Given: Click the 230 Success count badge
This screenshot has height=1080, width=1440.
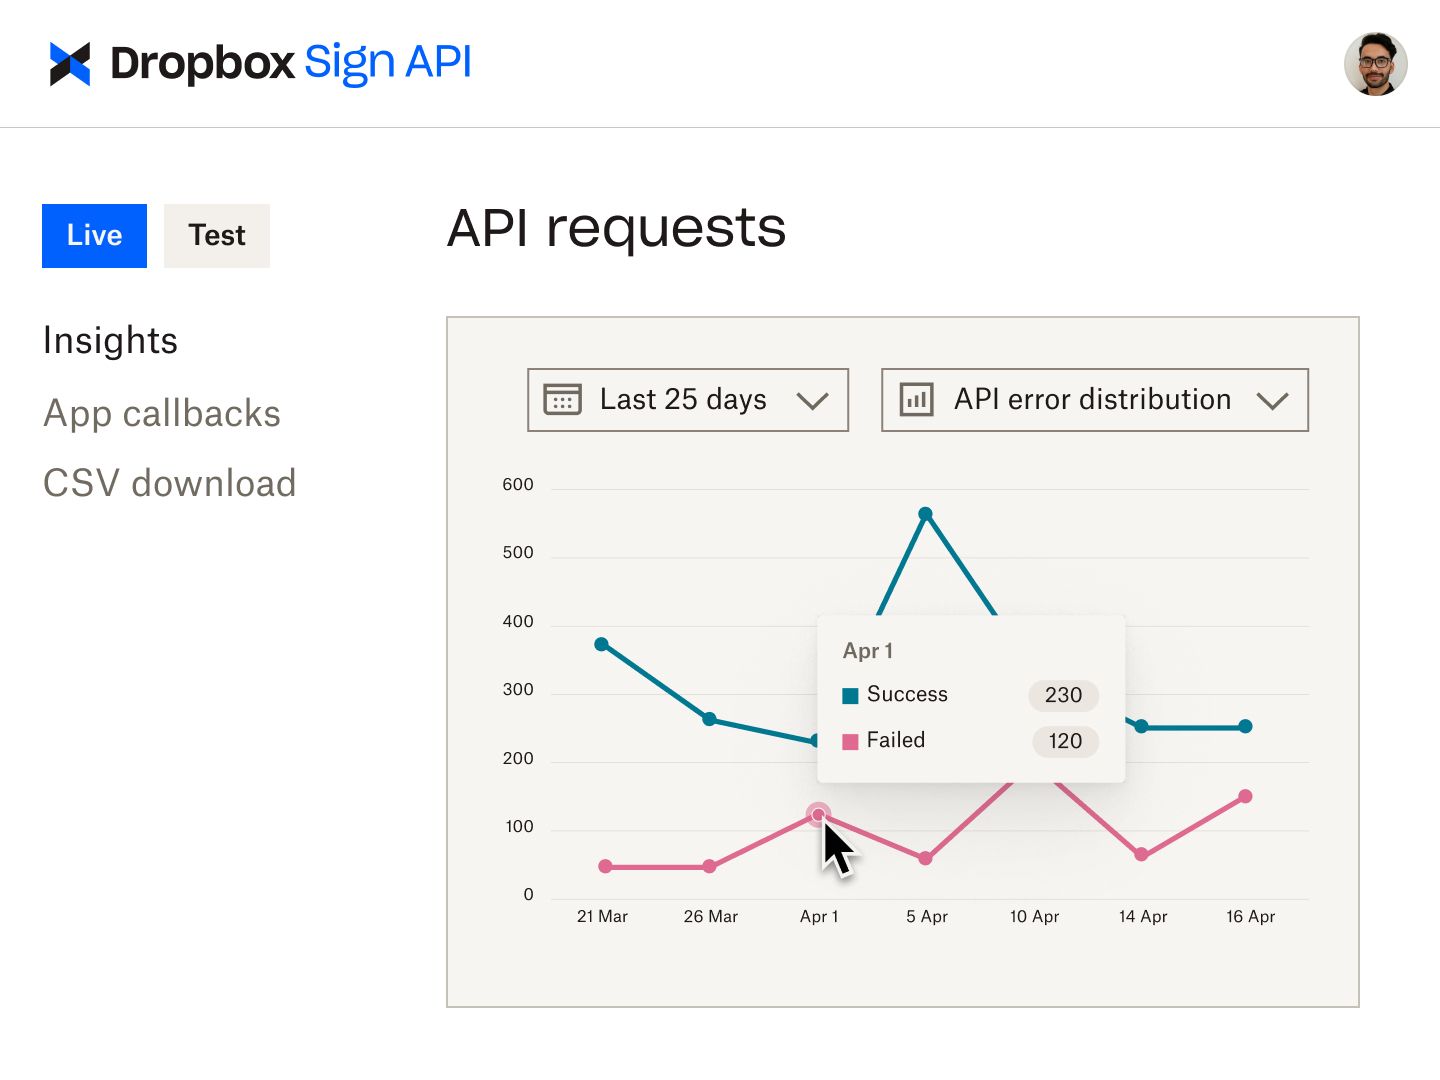Looking at the screenshot, I should (1063, 696).
